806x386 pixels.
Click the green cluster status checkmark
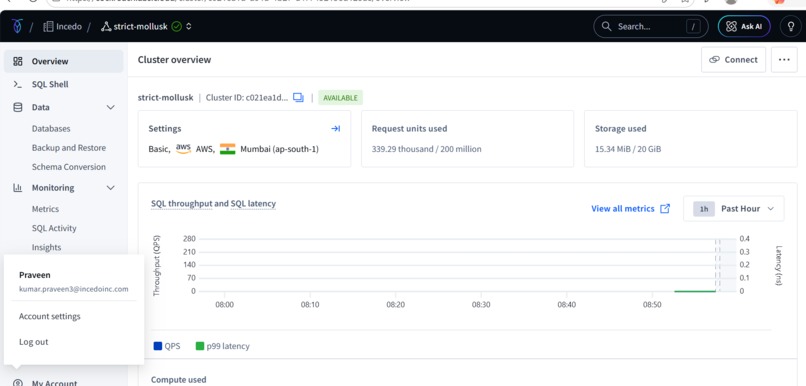[176, 26]
